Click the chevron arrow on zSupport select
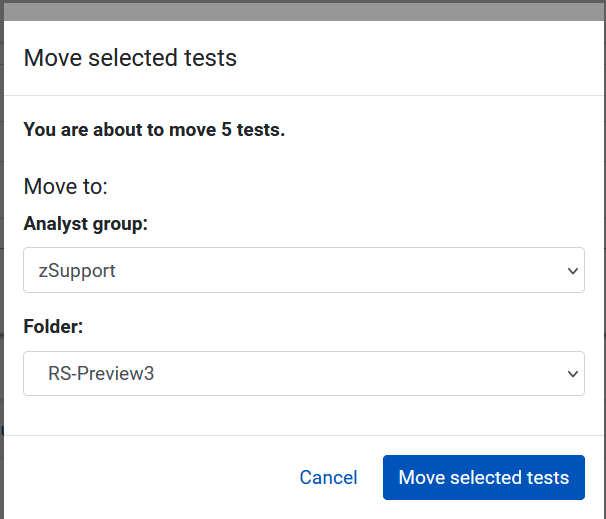This screenshot has height=519, width=606. 572,270
